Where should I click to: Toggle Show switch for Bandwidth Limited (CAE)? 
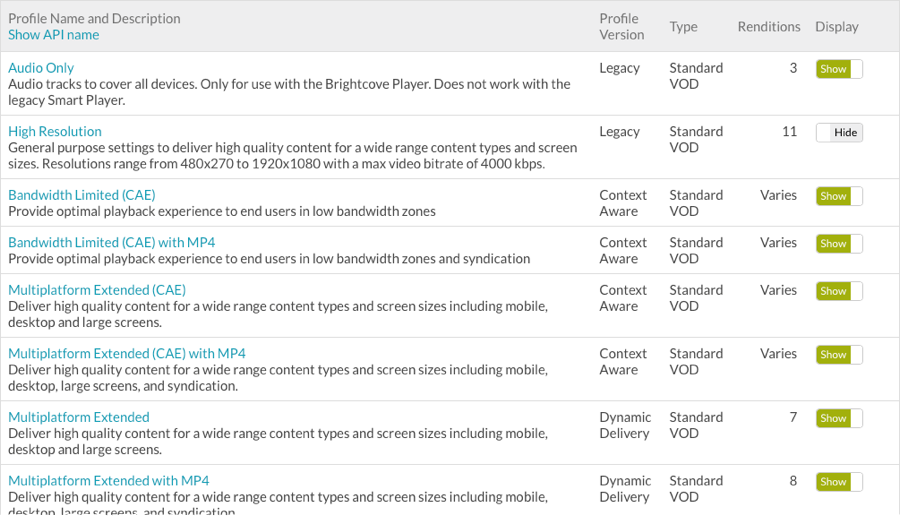[839, 196]
